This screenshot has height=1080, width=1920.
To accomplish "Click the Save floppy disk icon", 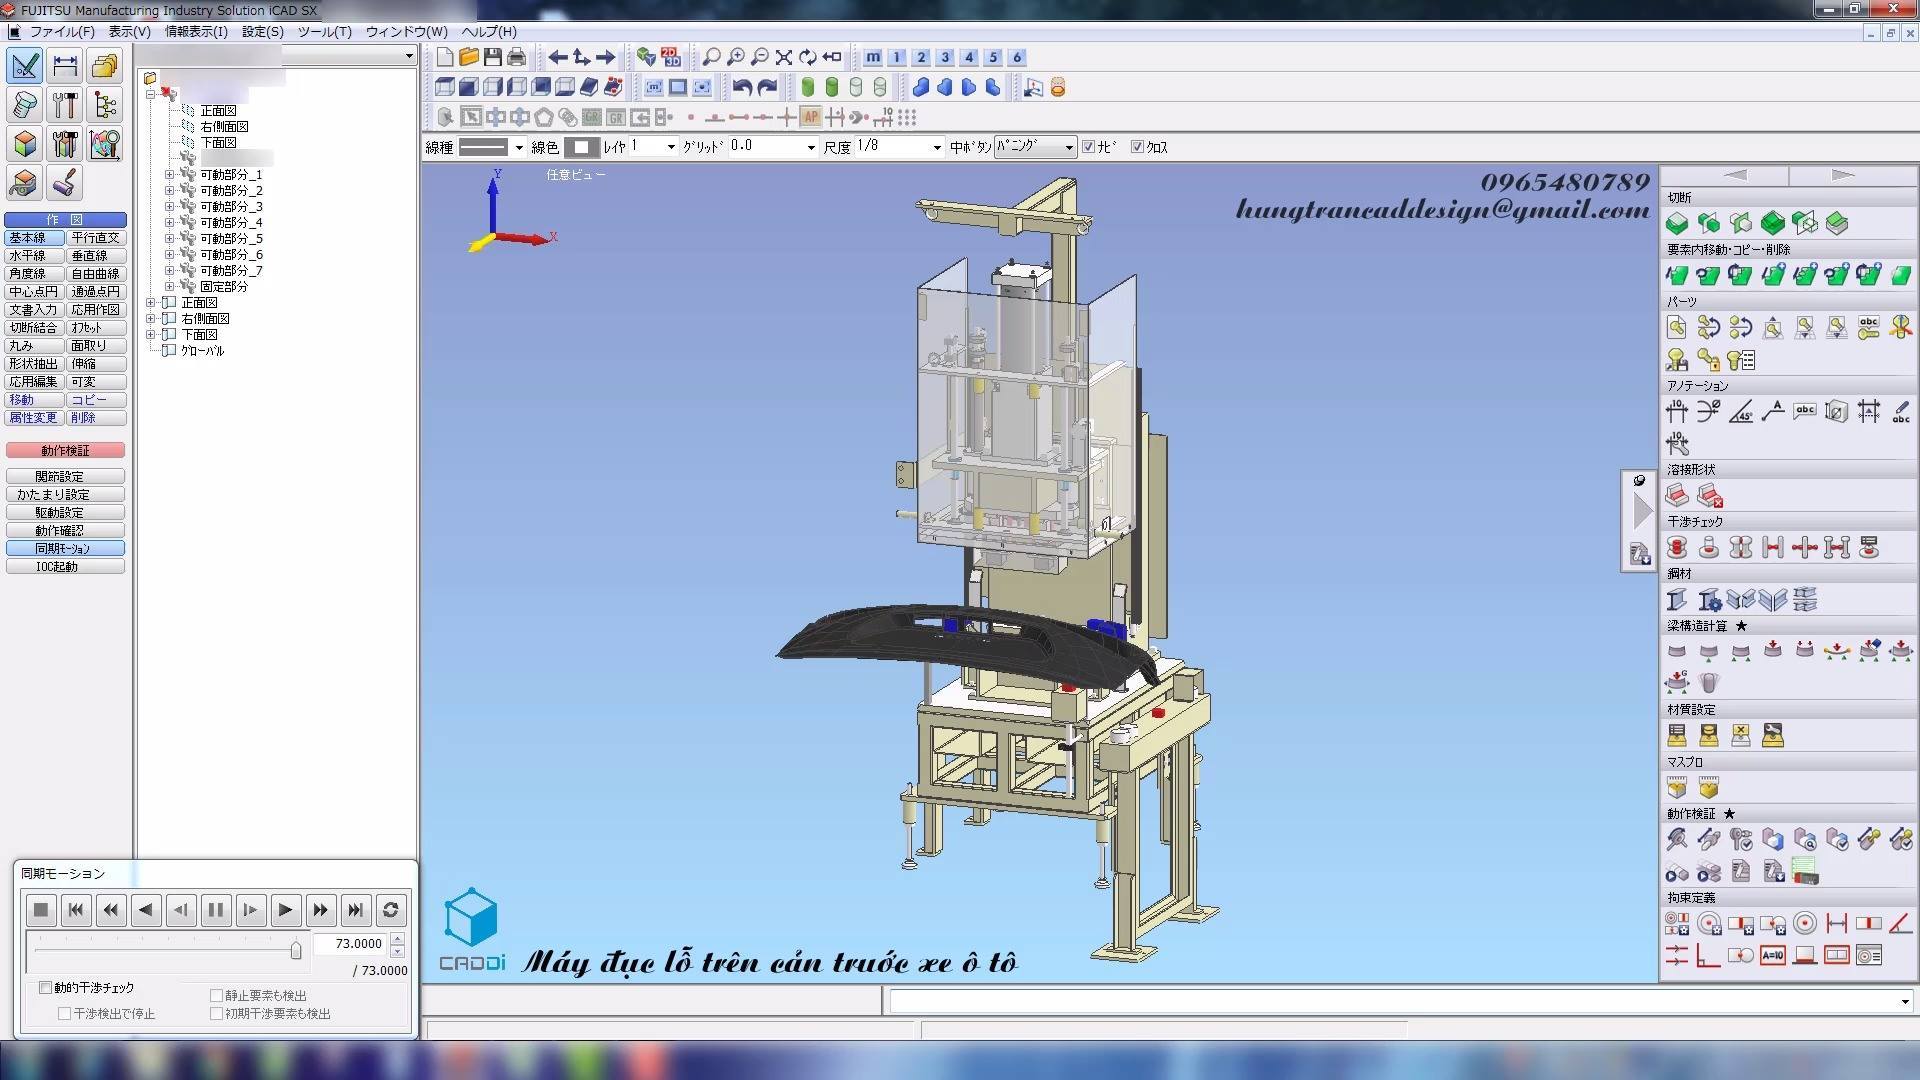I will [492, 57].
